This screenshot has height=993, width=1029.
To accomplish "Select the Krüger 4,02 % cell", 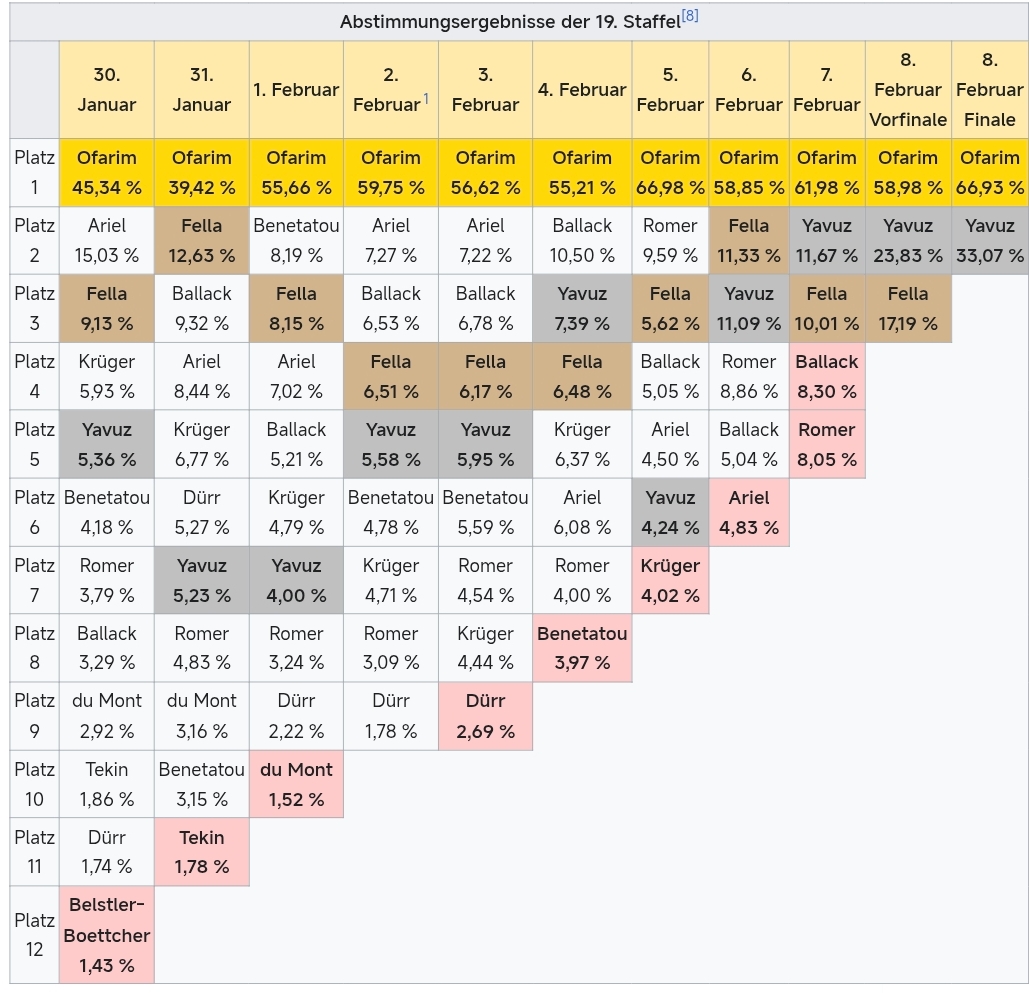I will (x=670, y=580).
